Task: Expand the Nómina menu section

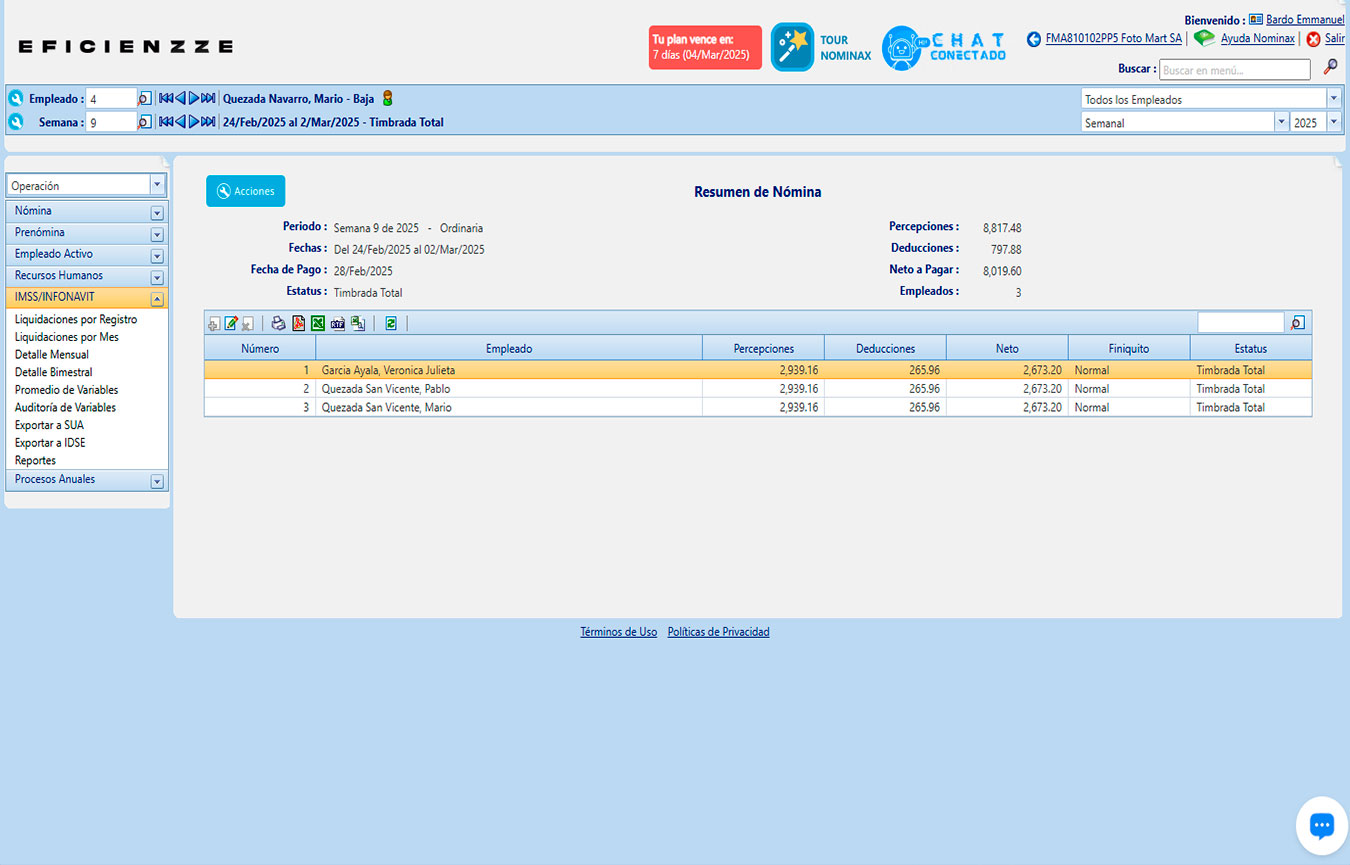Action: pos(156,212)
